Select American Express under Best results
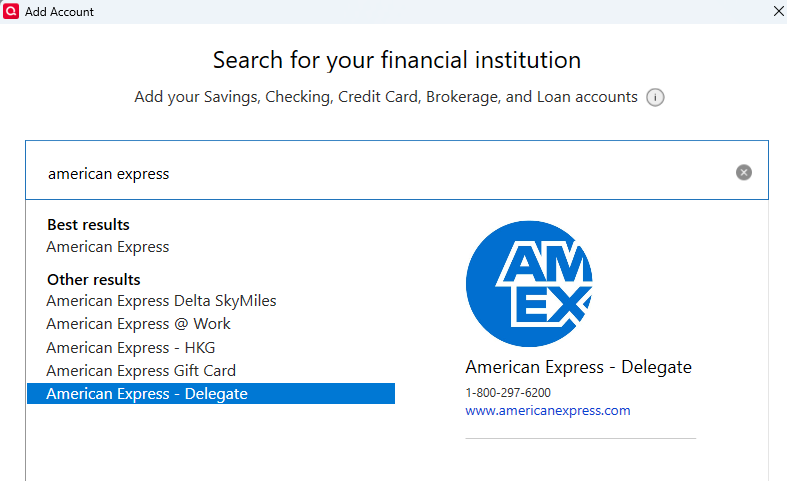 coord(108,247)
